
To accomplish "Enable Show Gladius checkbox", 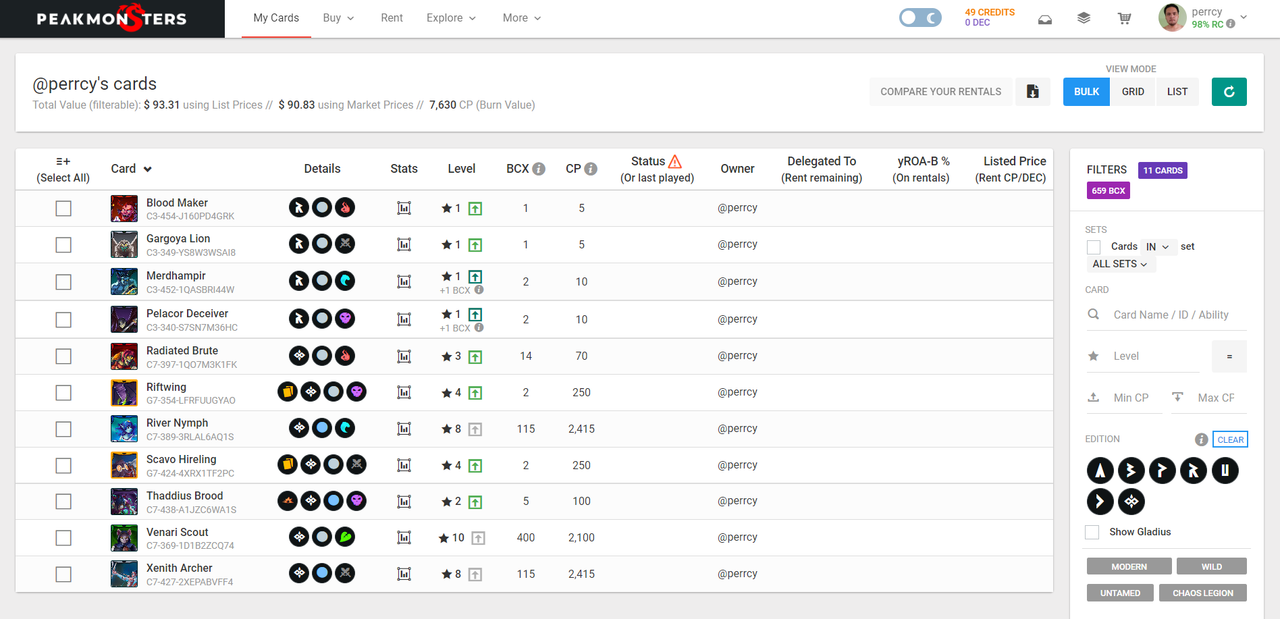I will (1093, 532).
